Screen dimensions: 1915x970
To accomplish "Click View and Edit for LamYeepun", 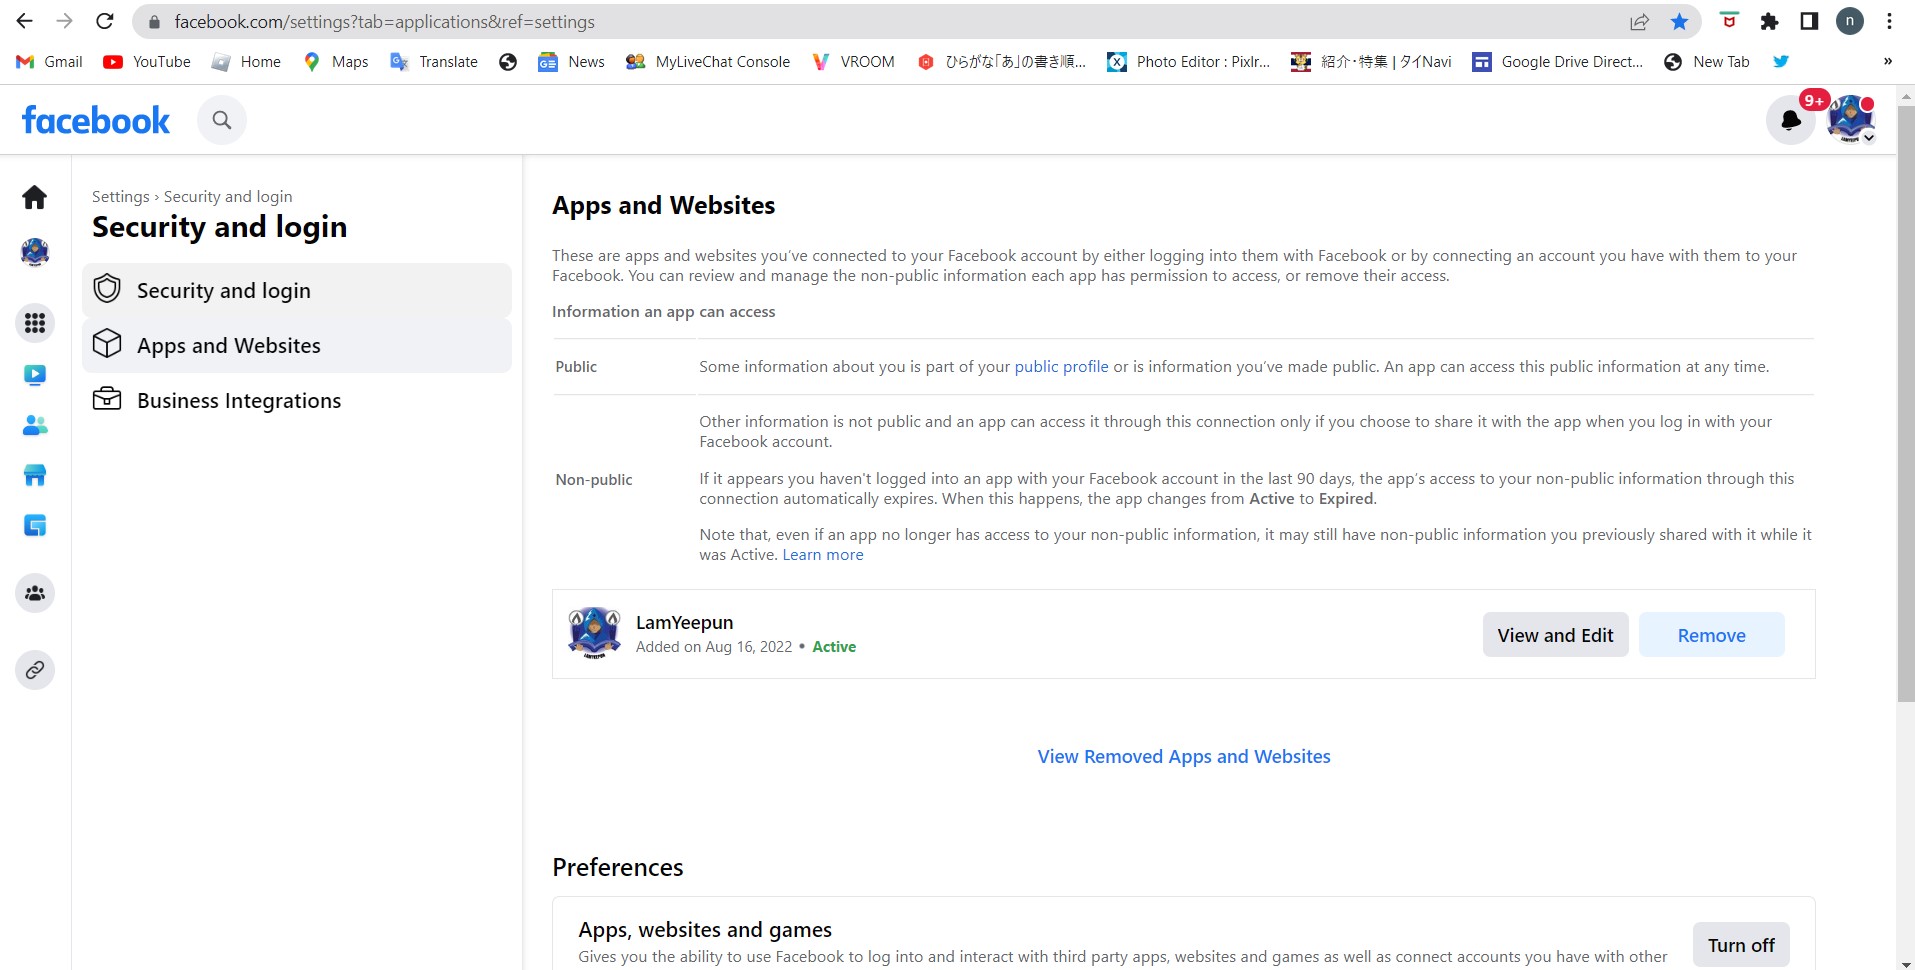I will 1555,635.
